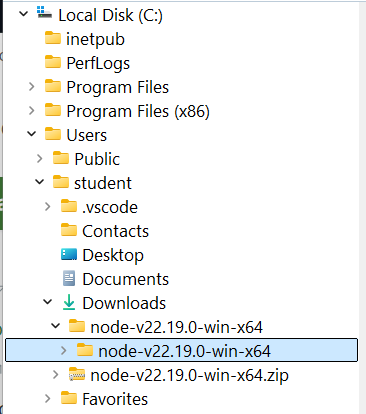366x414 pixels.
Task: Open the Documents folder
Action: click(x=126, y=279)
